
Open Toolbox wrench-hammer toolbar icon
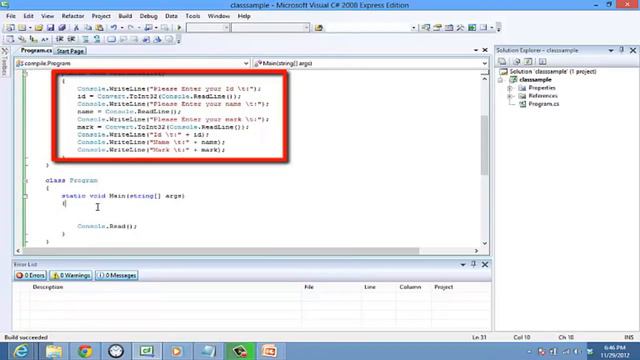tap(460, 28)
